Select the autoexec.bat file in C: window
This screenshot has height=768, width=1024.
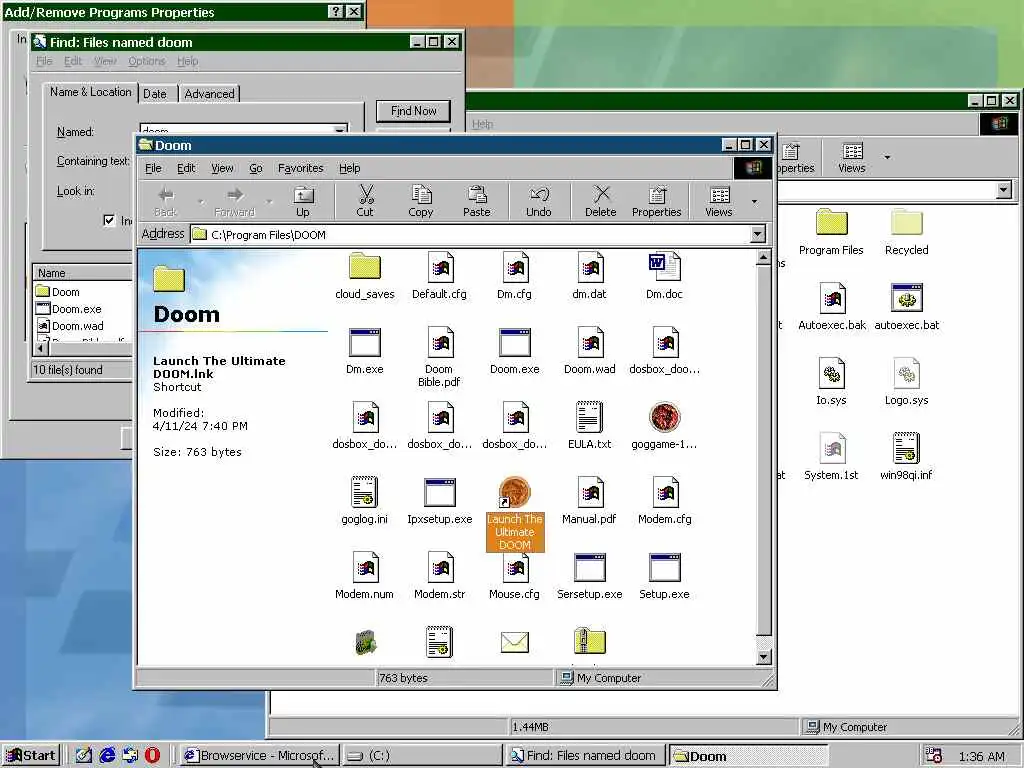(906, 307)
